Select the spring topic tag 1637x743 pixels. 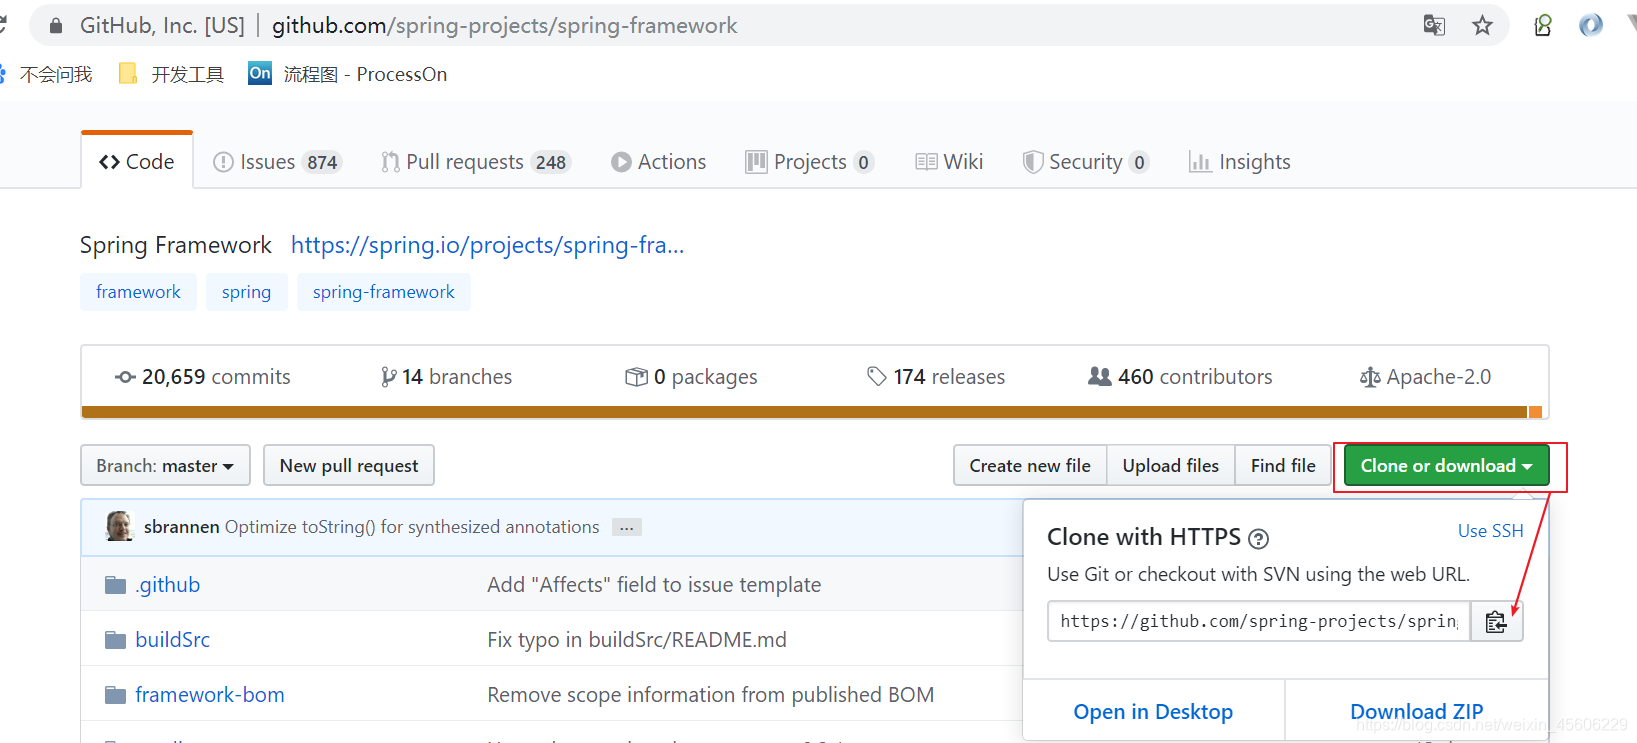[247, 292]
